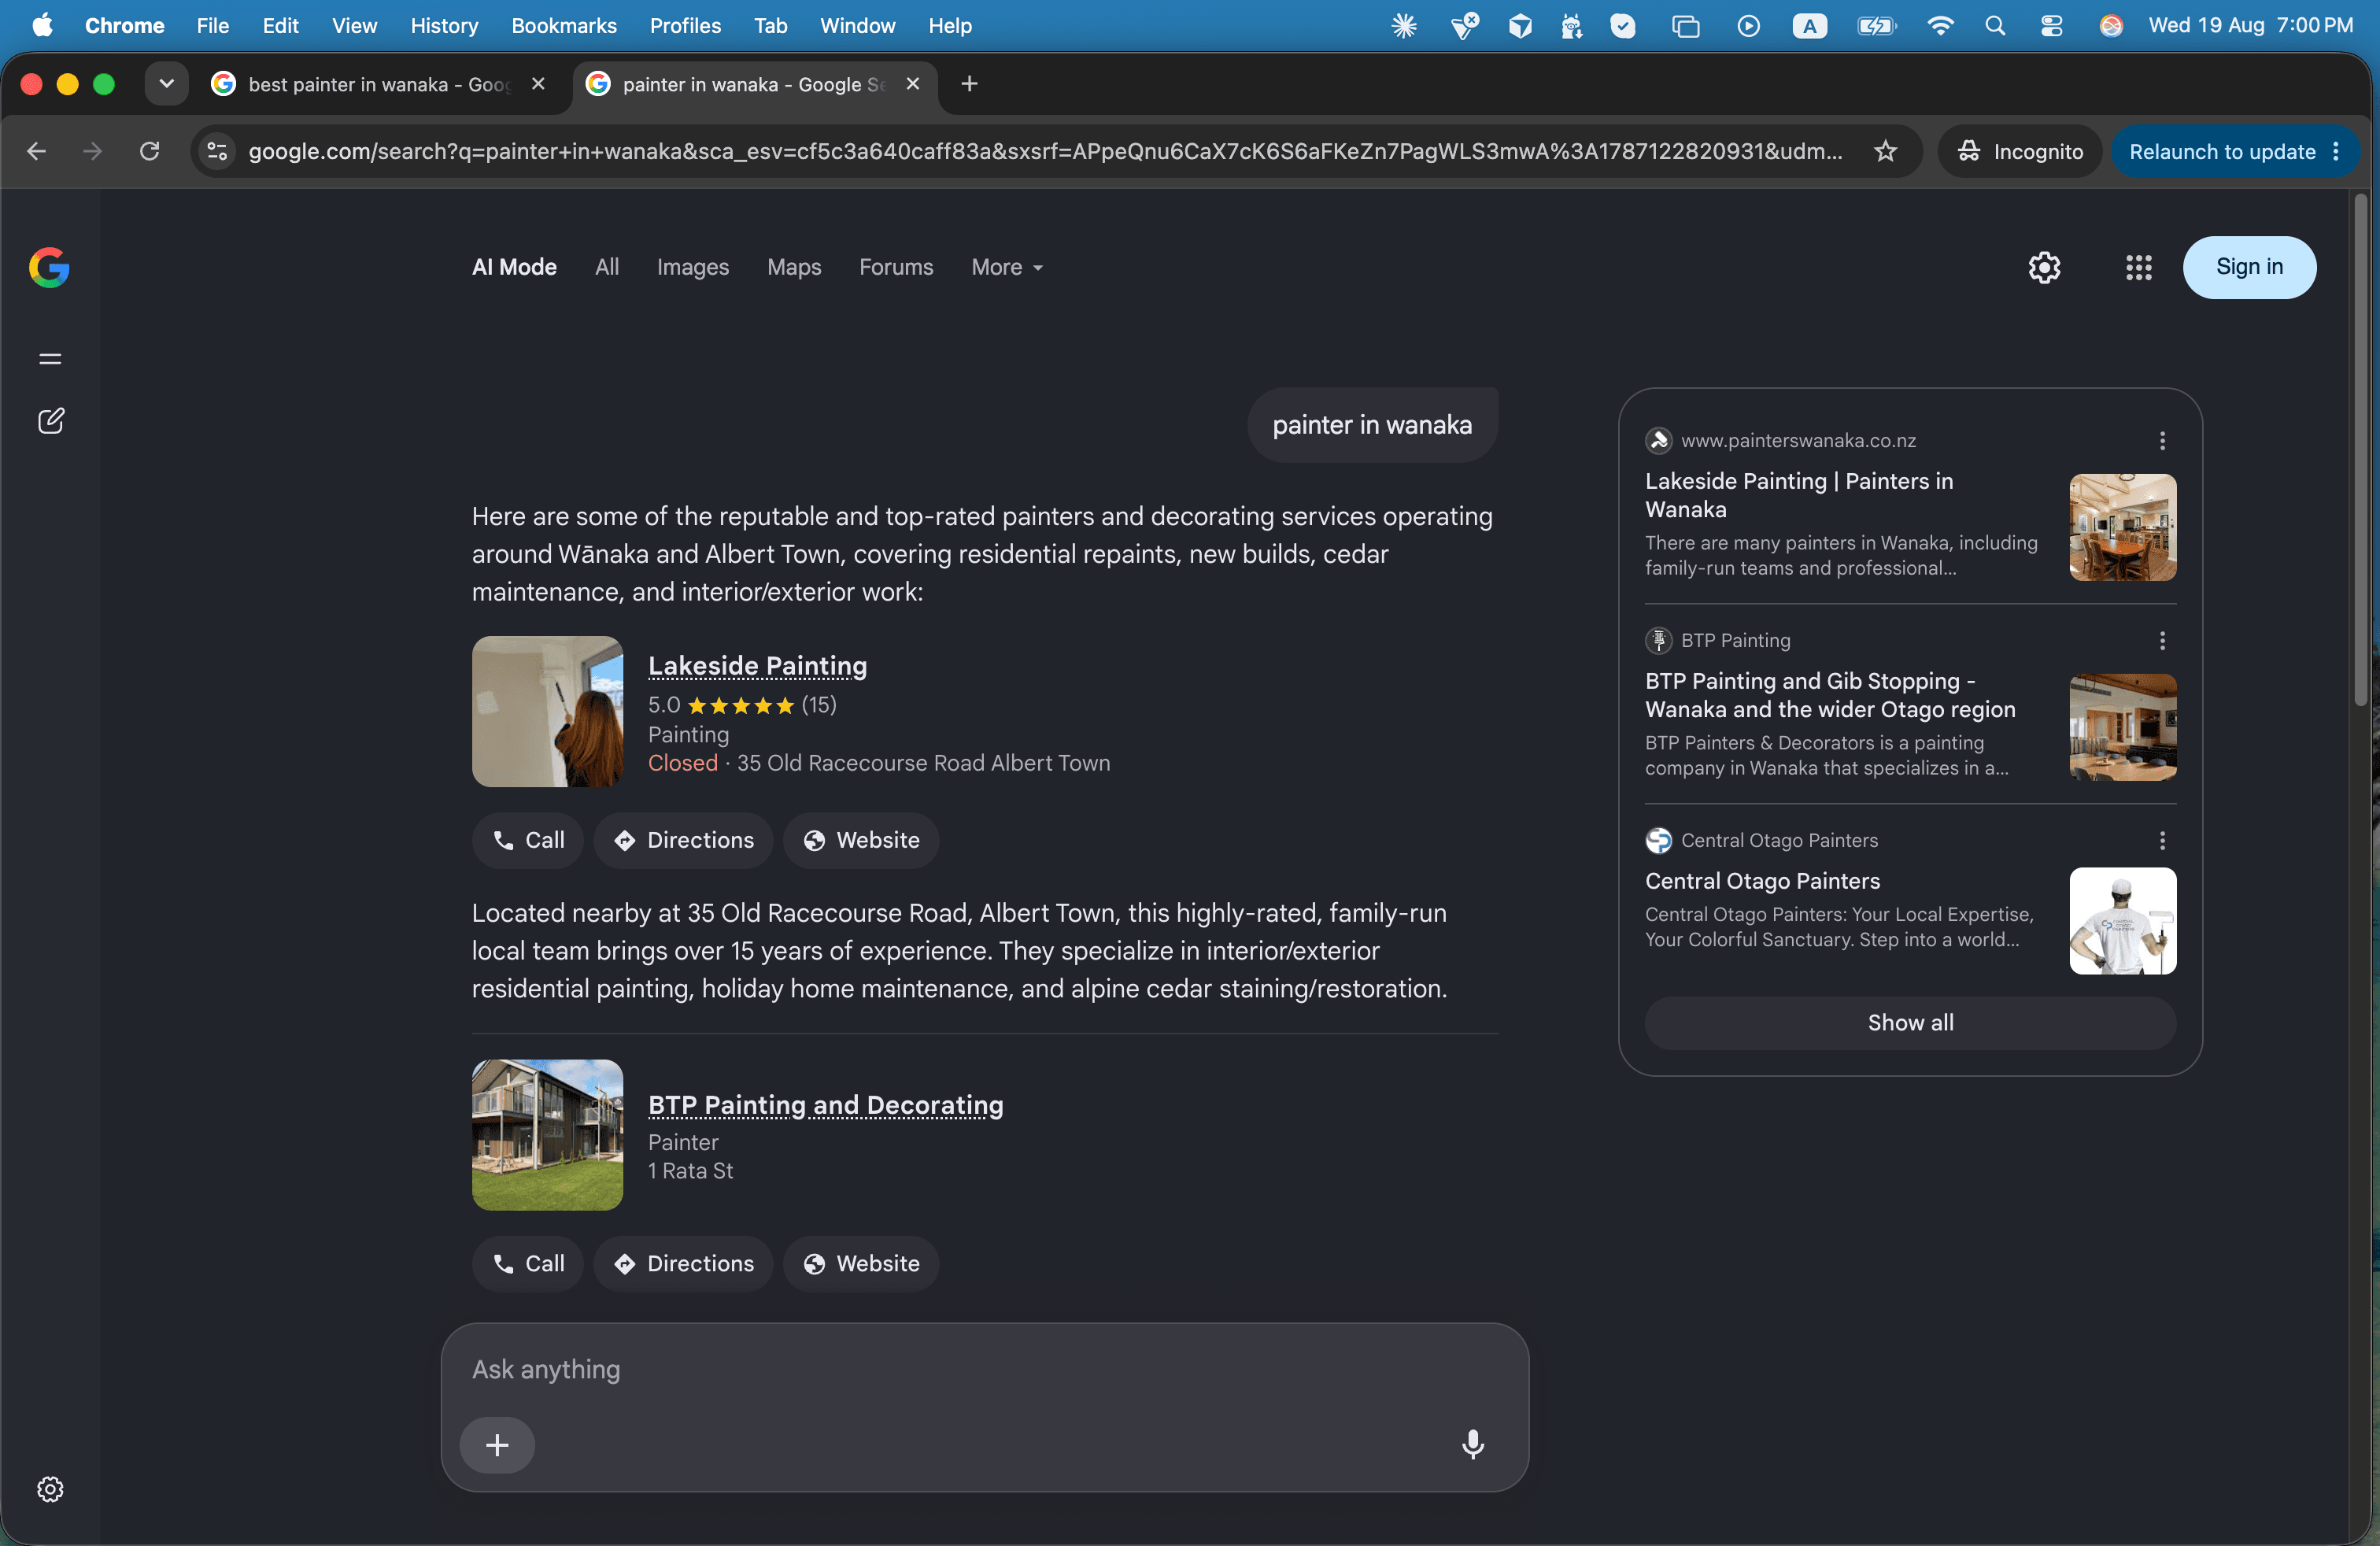This screenshot has height=1546, width=2380.
Task: Go back to the previous page
Action: [37, 151]
